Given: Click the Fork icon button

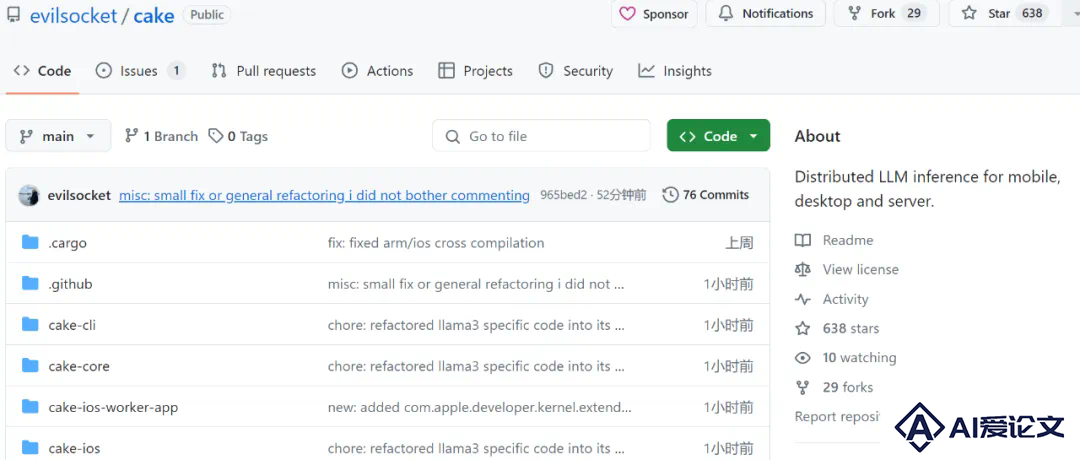Looking at the screenshot, I should point(854,13).
